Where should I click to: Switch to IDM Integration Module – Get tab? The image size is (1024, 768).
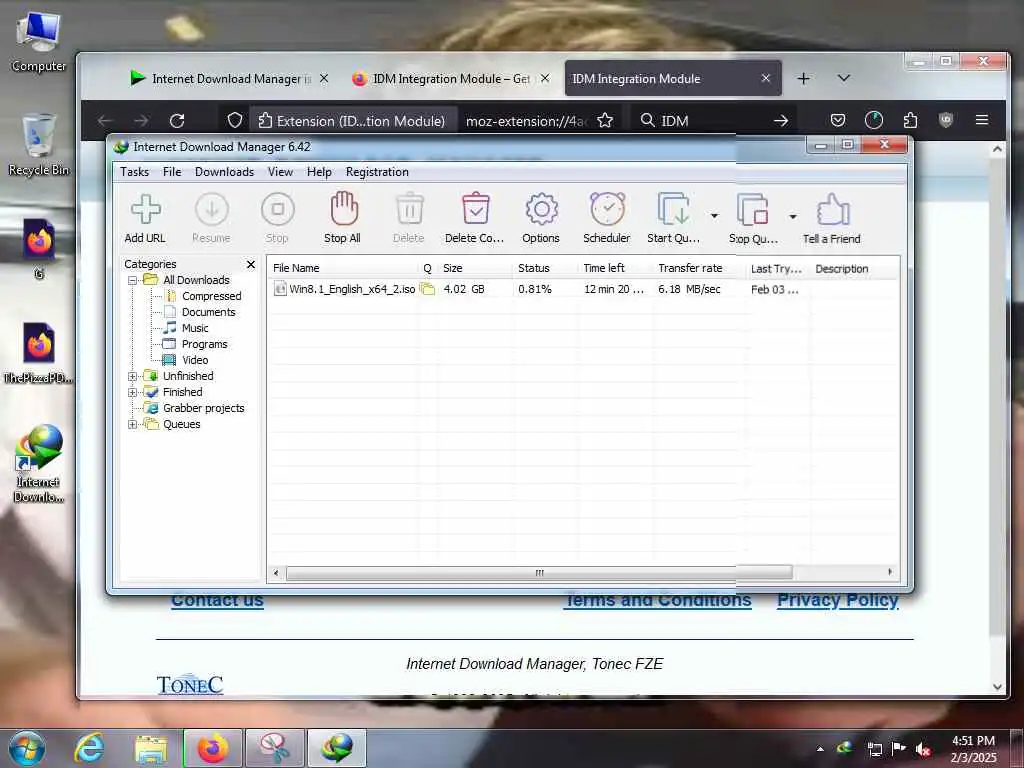pyautogui.click(x=451, y=78)
